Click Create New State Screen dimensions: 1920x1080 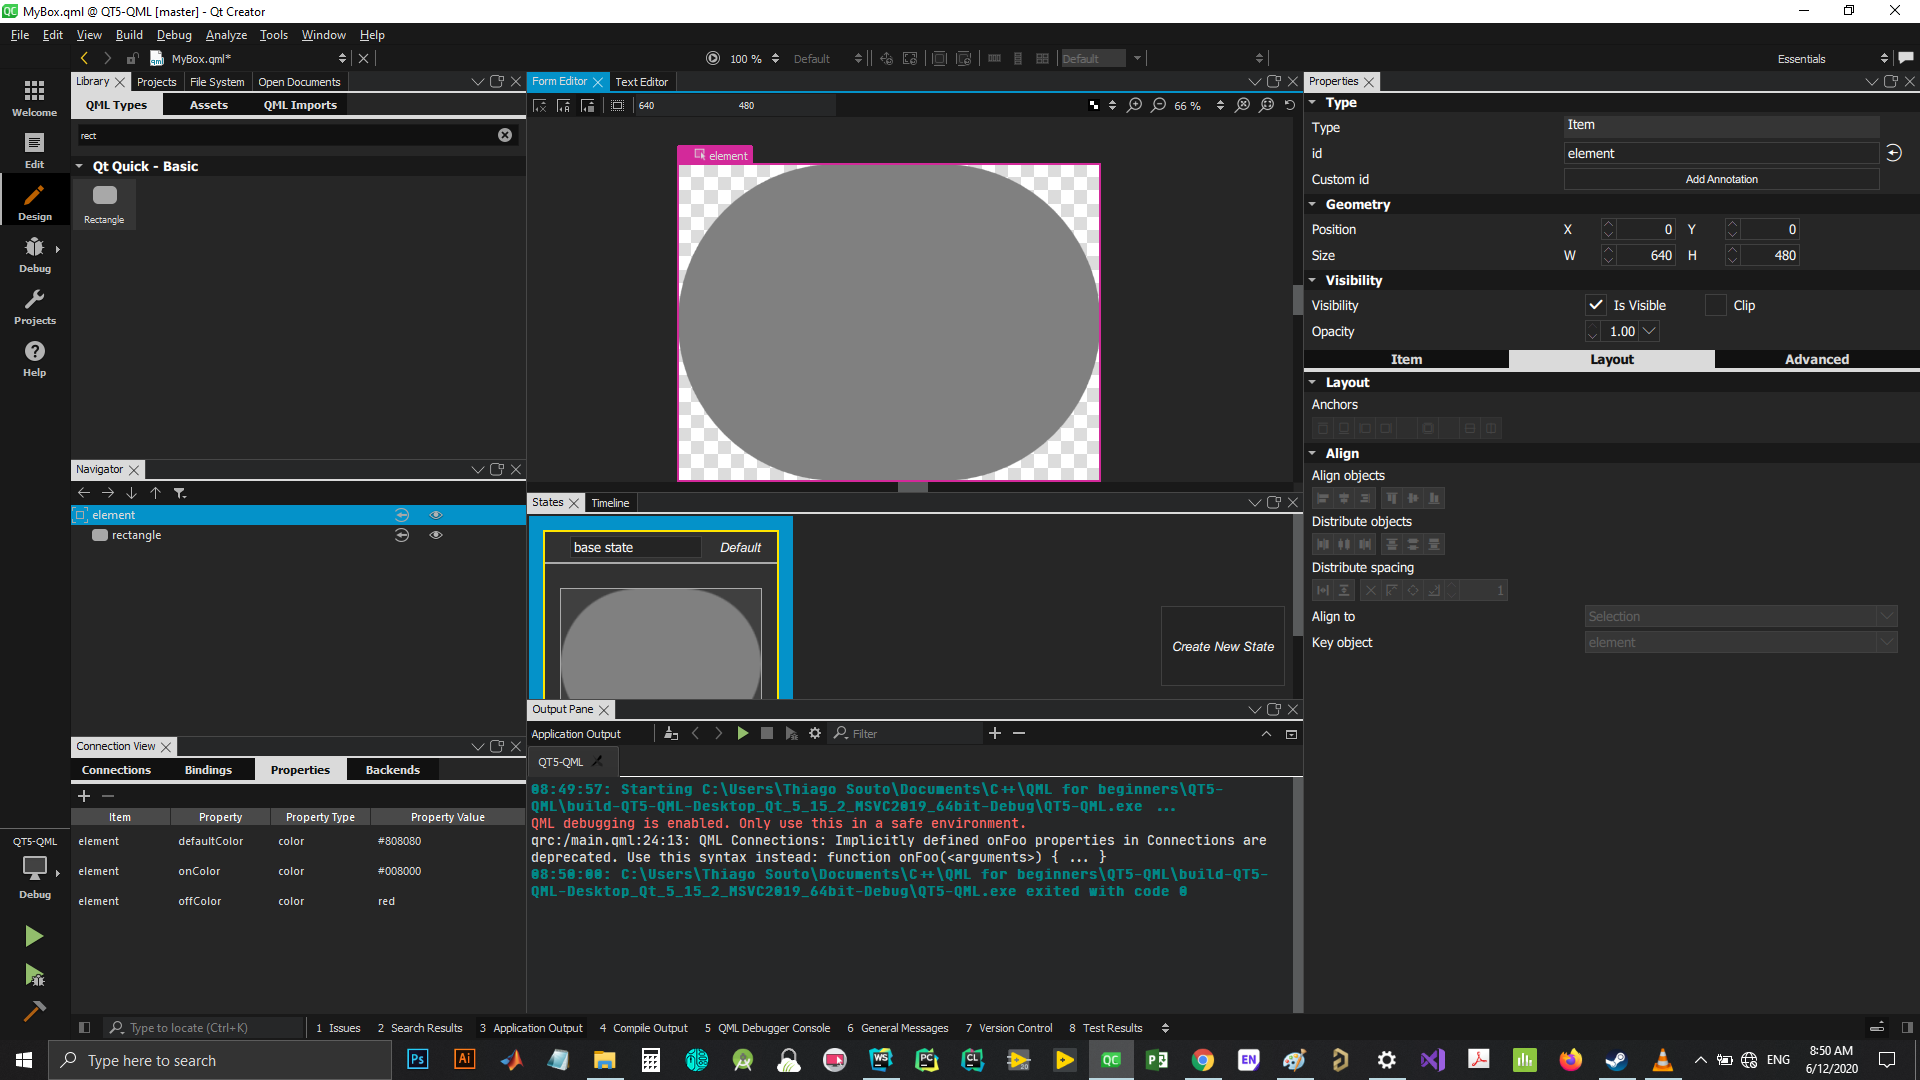click(1222, 646)
